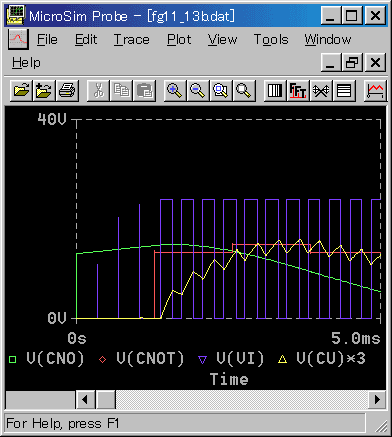
Task: Click the Zoom In magnifier icon
Action: tap(175, 90)
